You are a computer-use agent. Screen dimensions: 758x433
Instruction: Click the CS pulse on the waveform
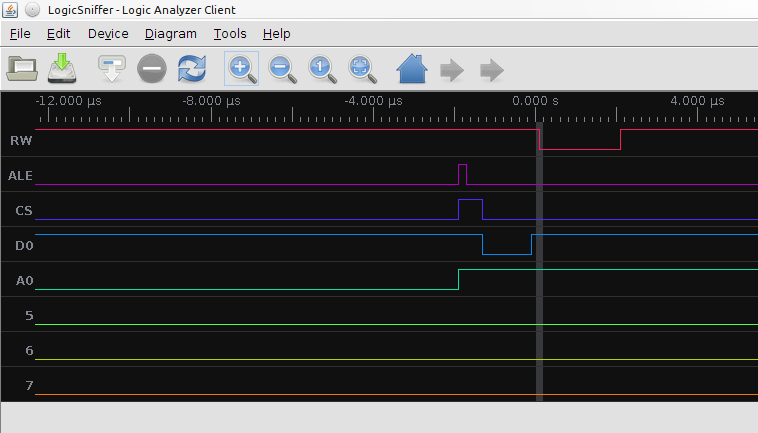coord(470,209)
